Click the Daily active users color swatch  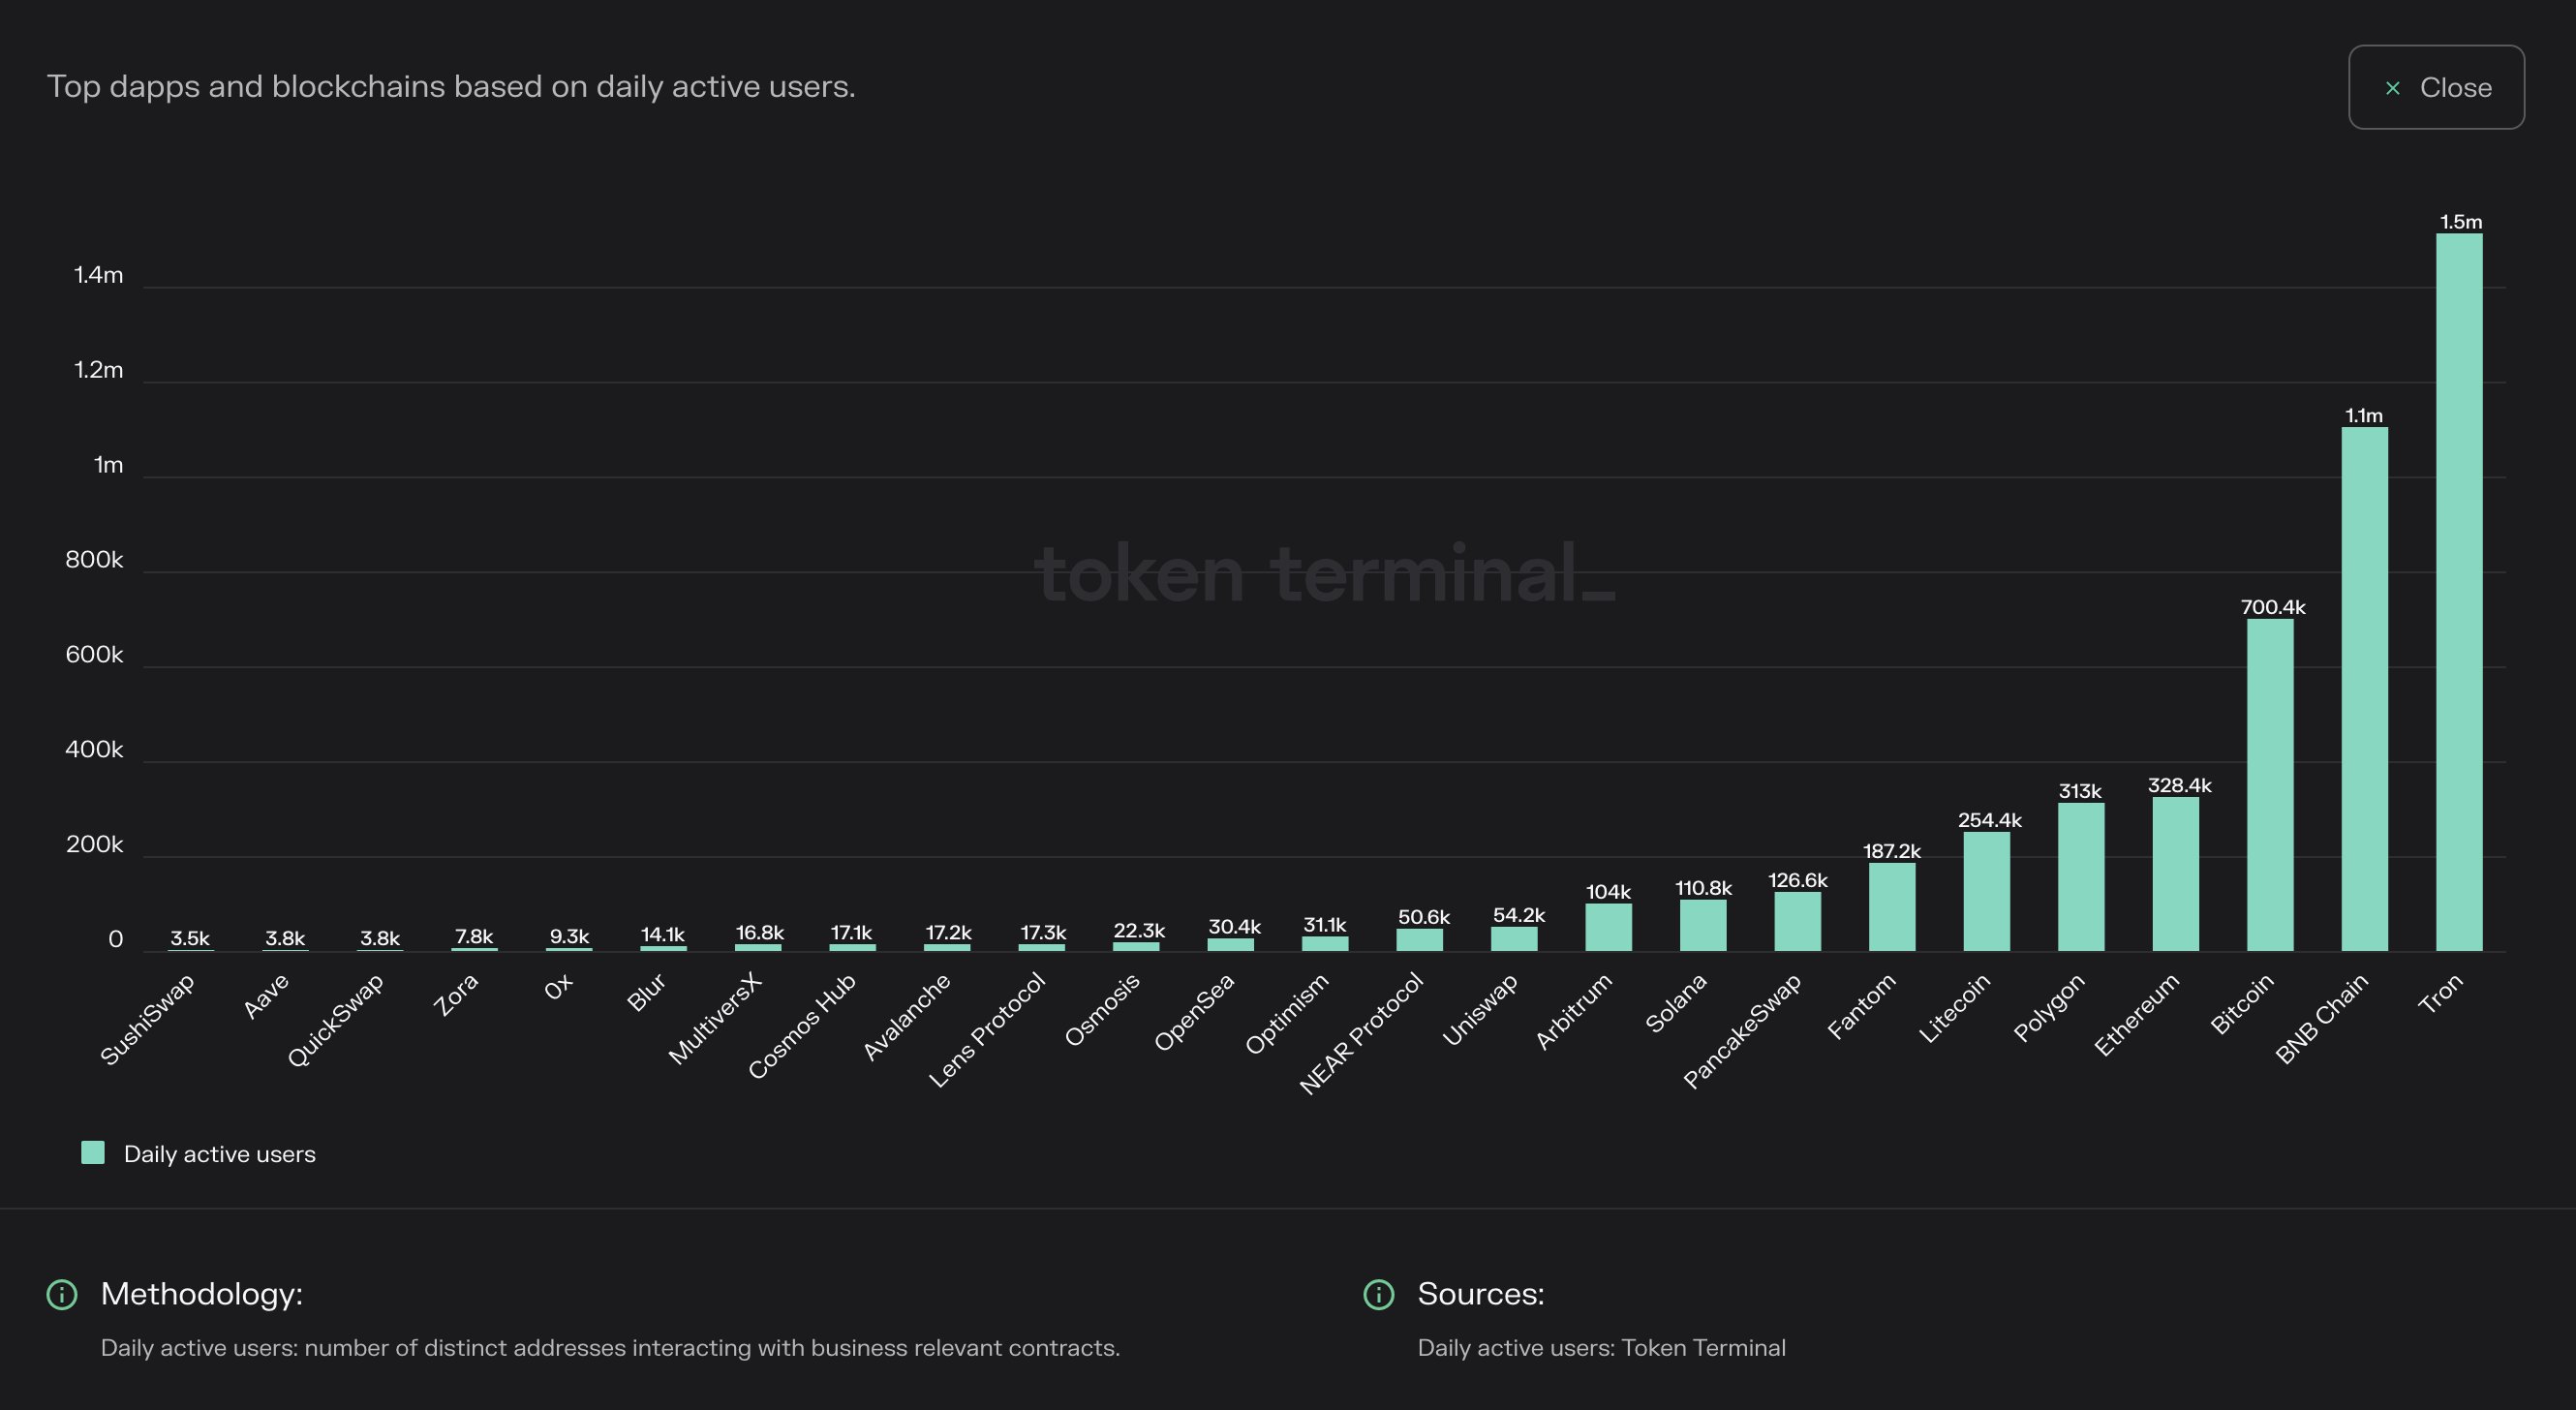pos(93,1152)
